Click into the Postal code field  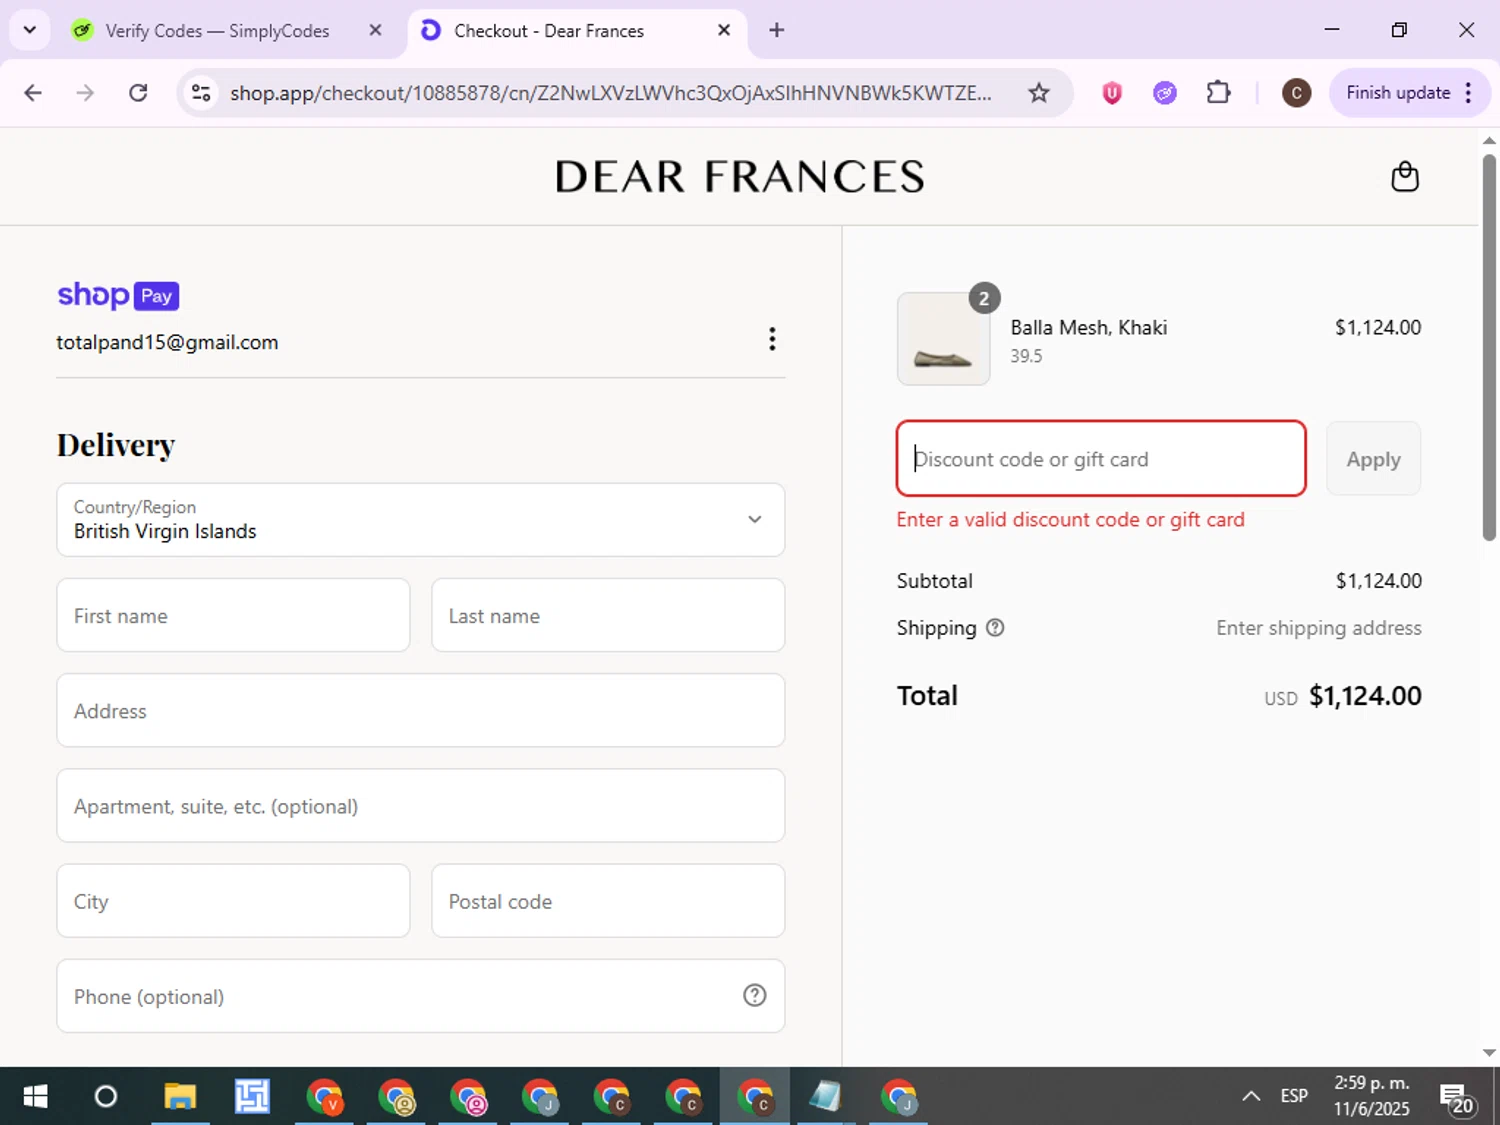point(608,900)
